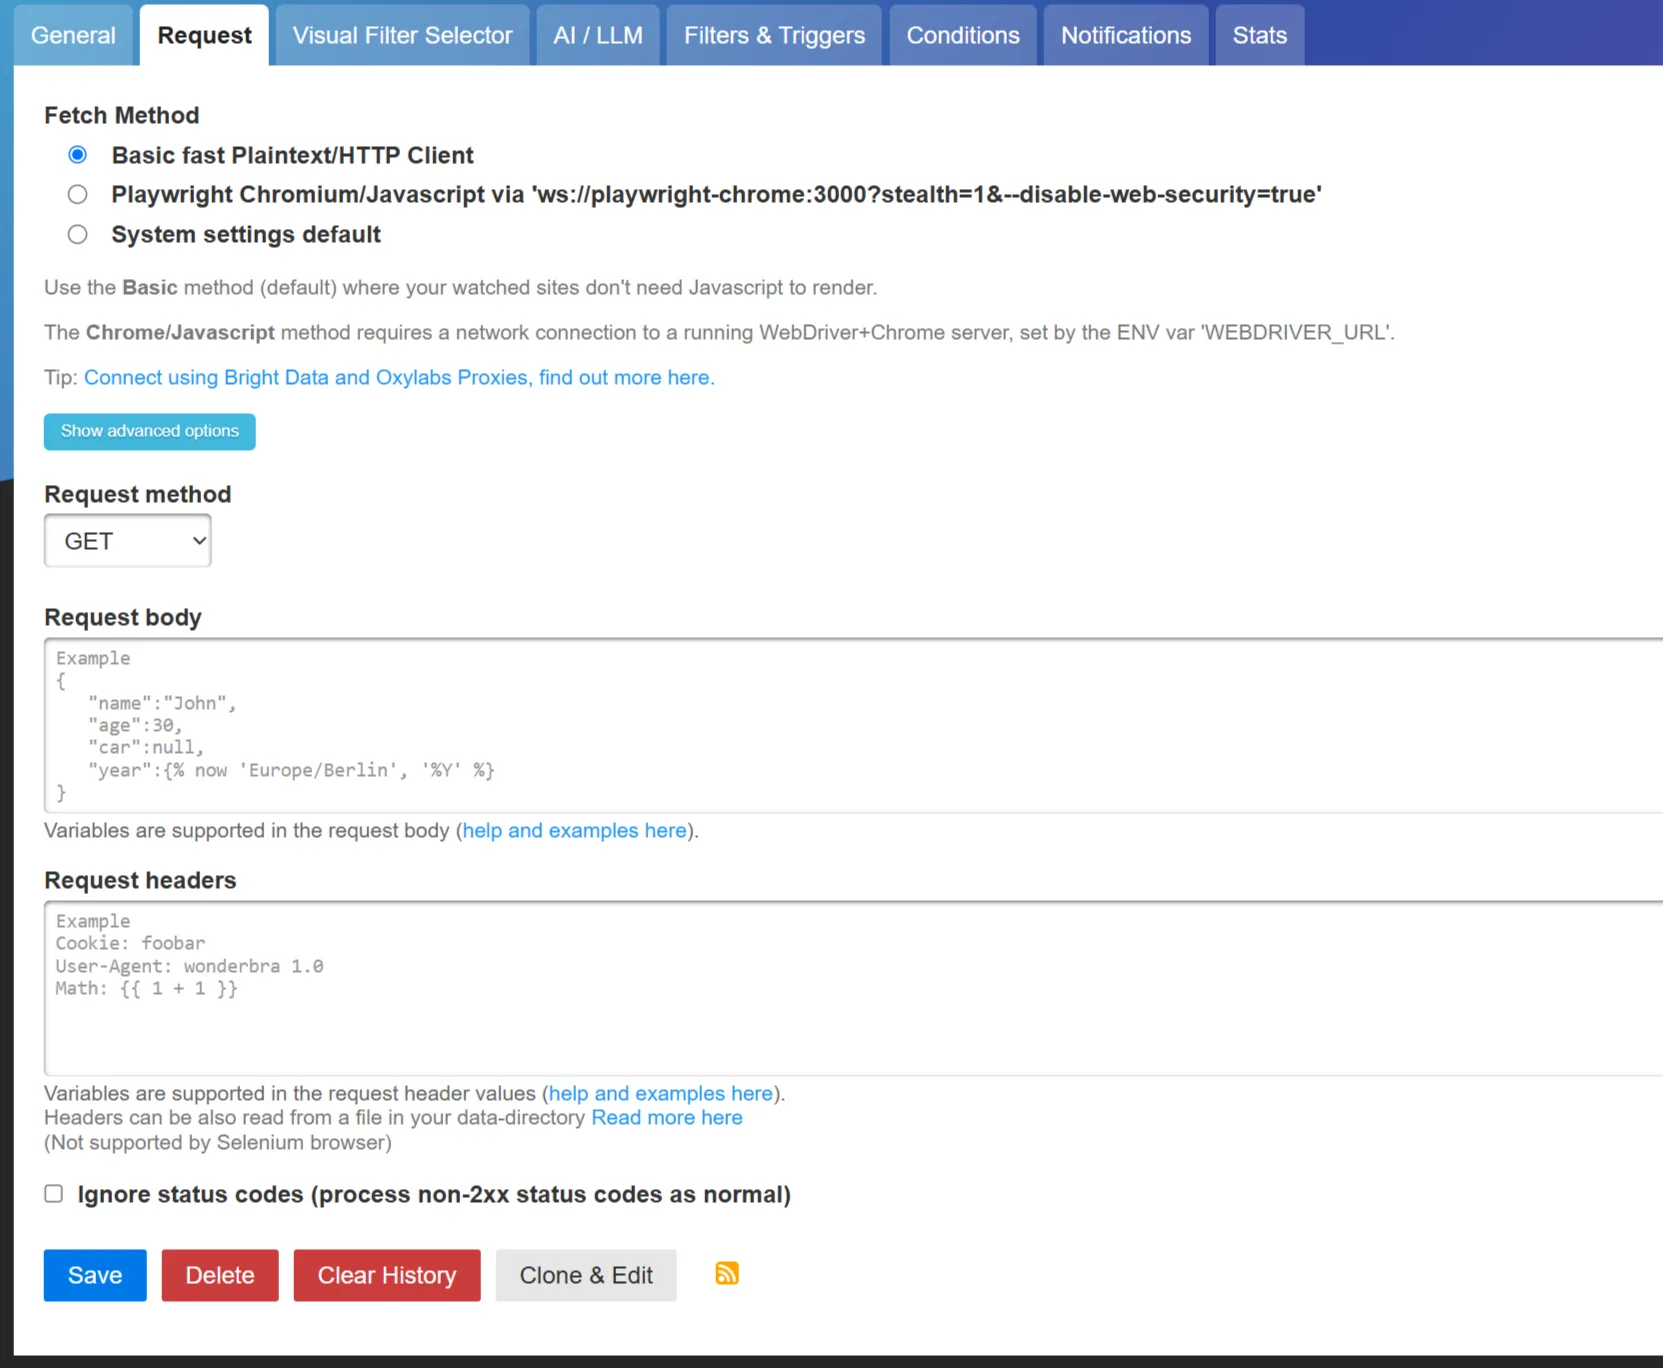
Task: Open the Conditions tab
Action: pyautogui.click(x=963, y=35)
